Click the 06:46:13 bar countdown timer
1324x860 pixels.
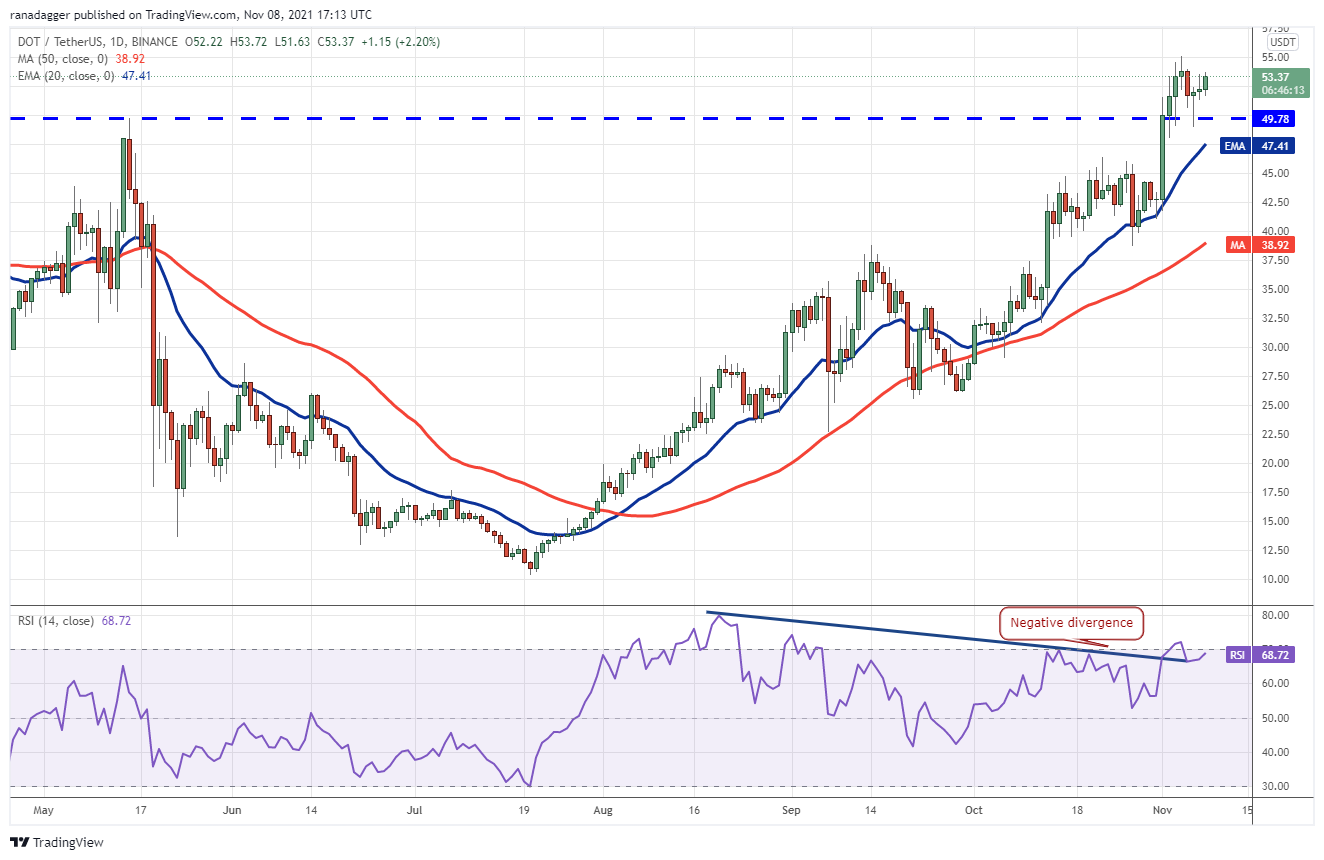(x=1280, y=89)
